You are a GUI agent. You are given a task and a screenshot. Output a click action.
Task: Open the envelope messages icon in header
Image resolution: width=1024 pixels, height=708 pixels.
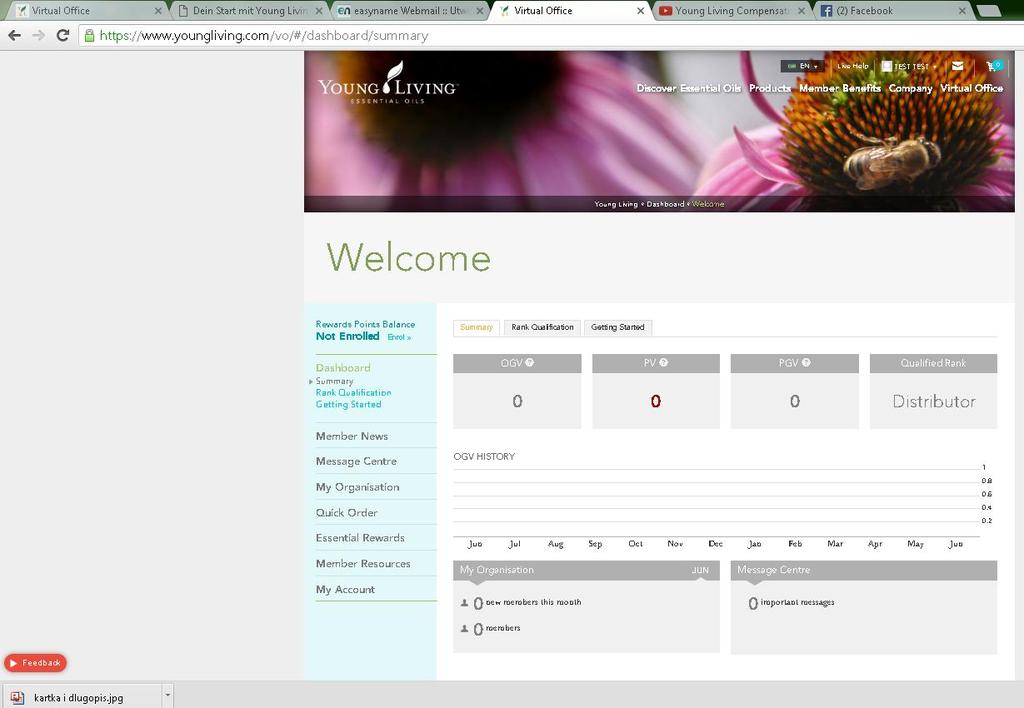pos(957,66)
